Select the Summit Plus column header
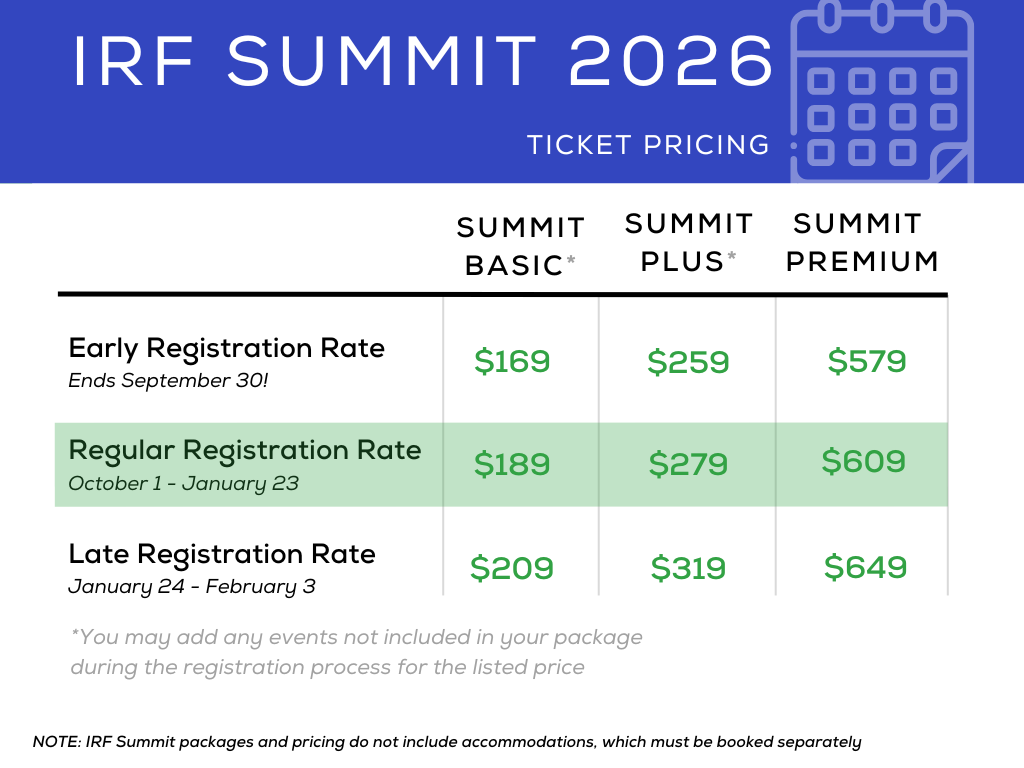 688,242
